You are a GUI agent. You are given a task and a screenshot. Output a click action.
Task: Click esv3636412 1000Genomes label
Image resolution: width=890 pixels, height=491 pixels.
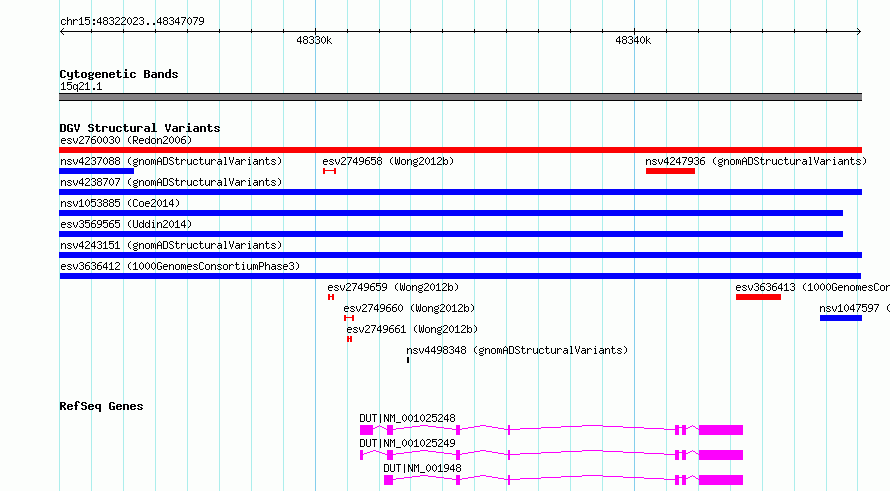[x=180, y=266]
